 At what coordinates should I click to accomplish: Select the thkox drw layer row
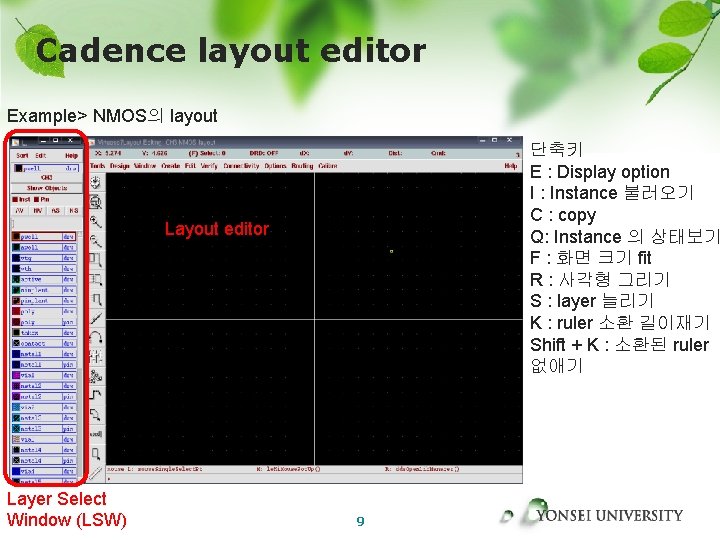click(x=44, y=333)
